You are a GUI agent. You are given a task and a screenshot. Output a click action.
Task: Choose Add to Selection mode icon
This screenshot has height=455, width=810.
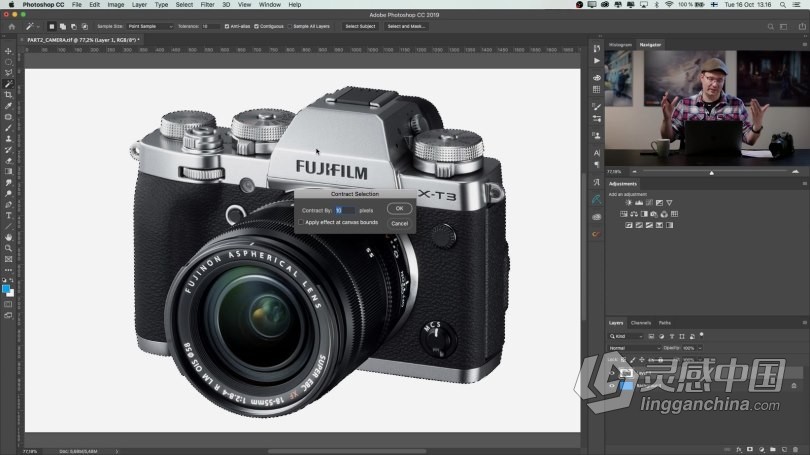pyautogui.click(x=63, y=26)
